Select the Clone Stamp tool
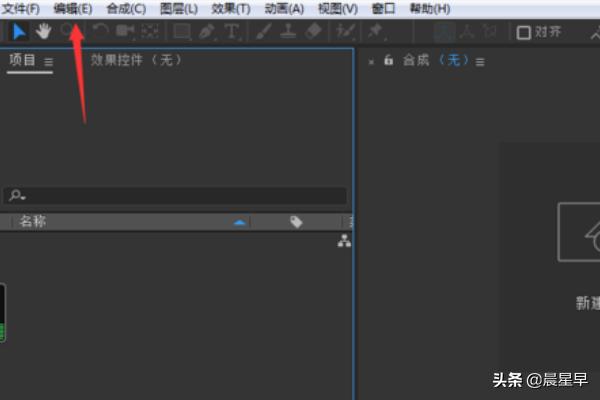The image size is (600, 400). click(x=288, y=31)
